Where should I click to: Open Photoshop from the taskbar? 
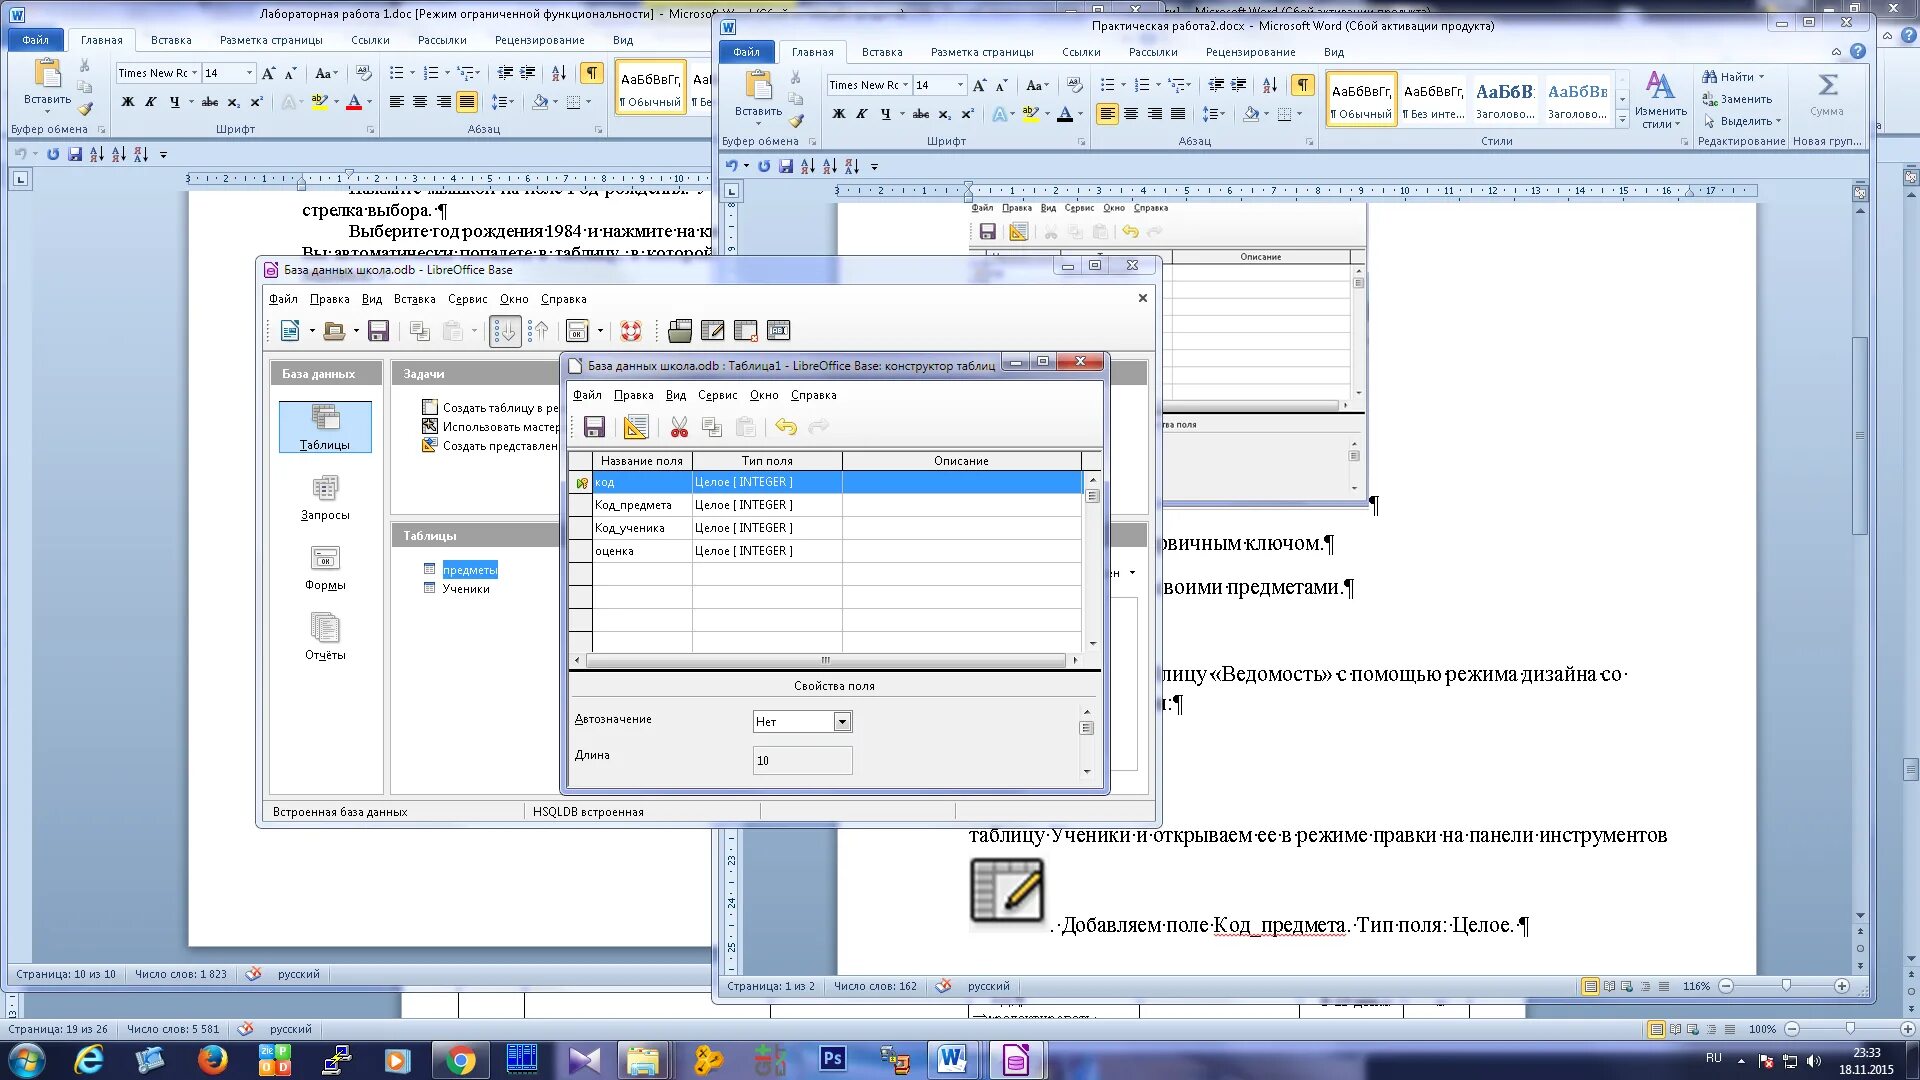point(832,1060)
